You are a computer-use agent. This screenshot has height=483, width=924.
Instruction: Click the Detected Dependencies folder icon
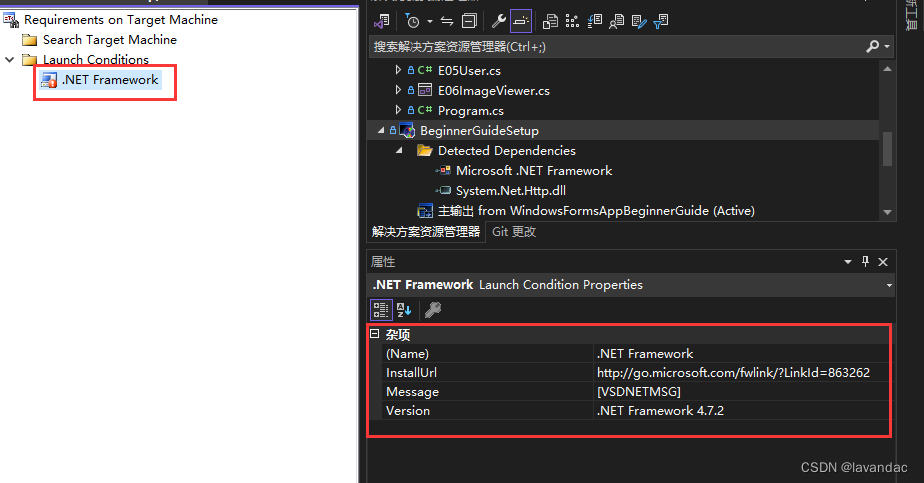(424, 150)
